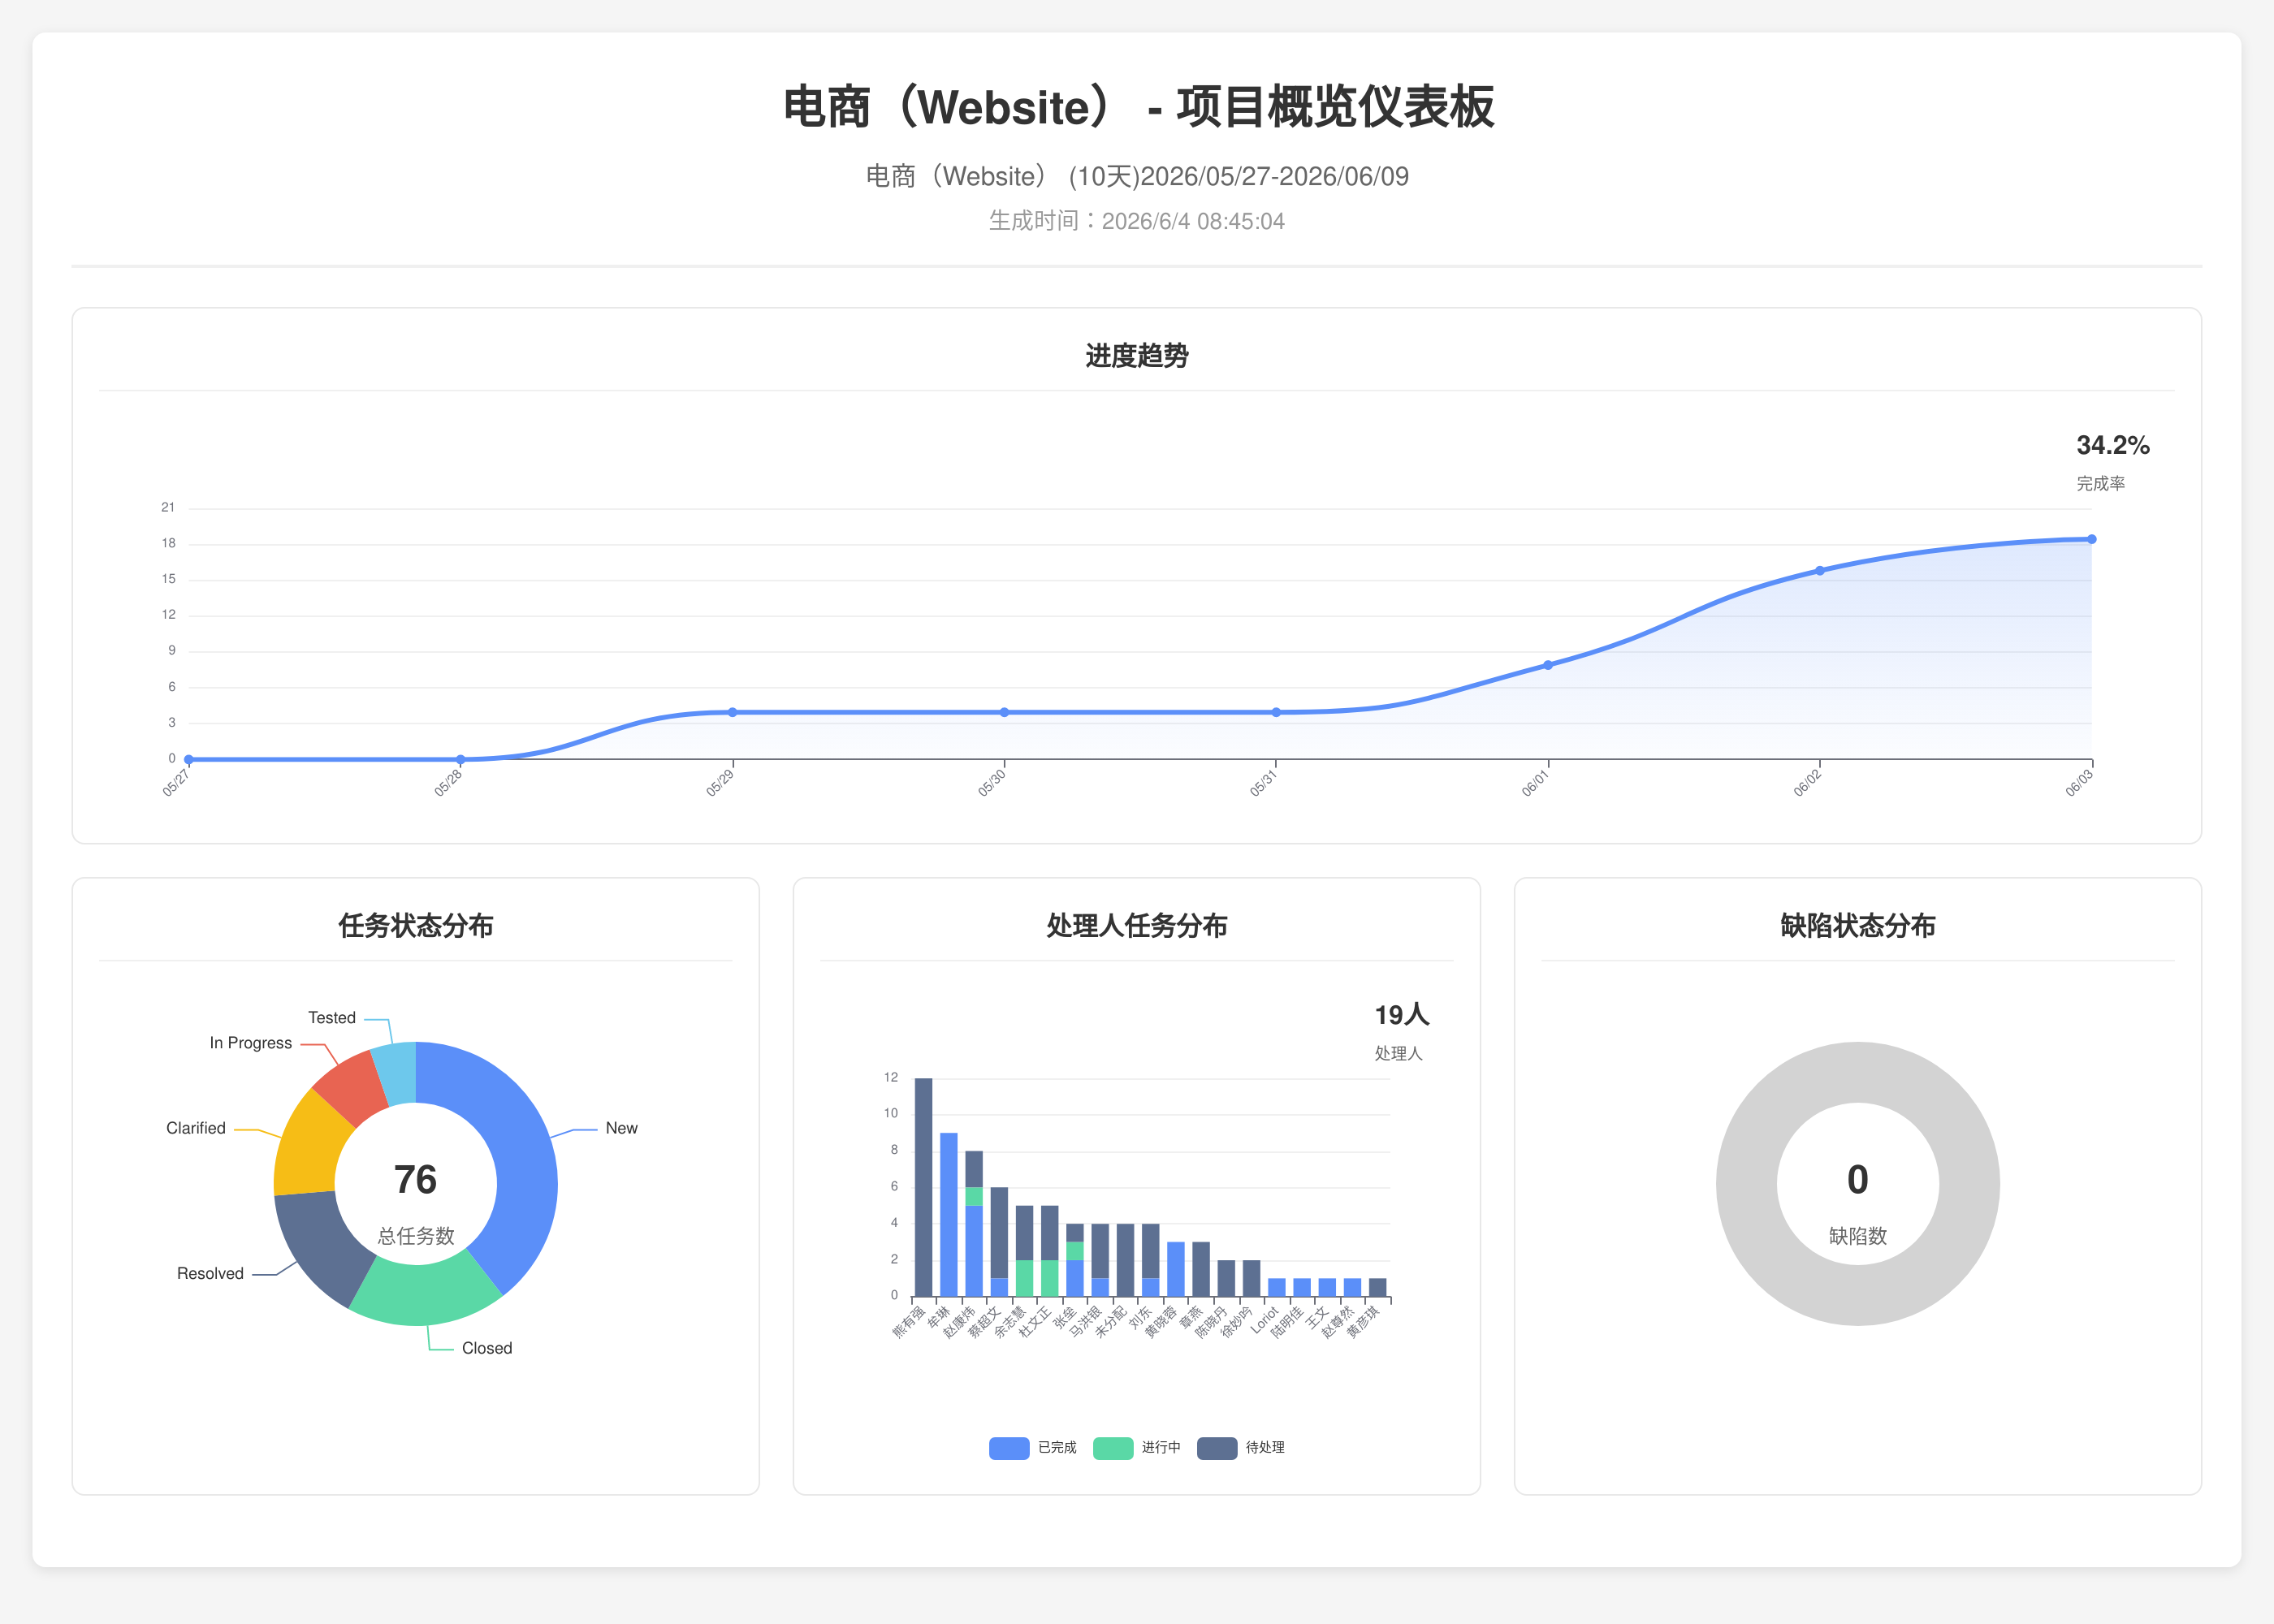The image size is (2274, 1624).
Task: Click the dark segment of 蔡超文's bar
Action: point(999,1233)
